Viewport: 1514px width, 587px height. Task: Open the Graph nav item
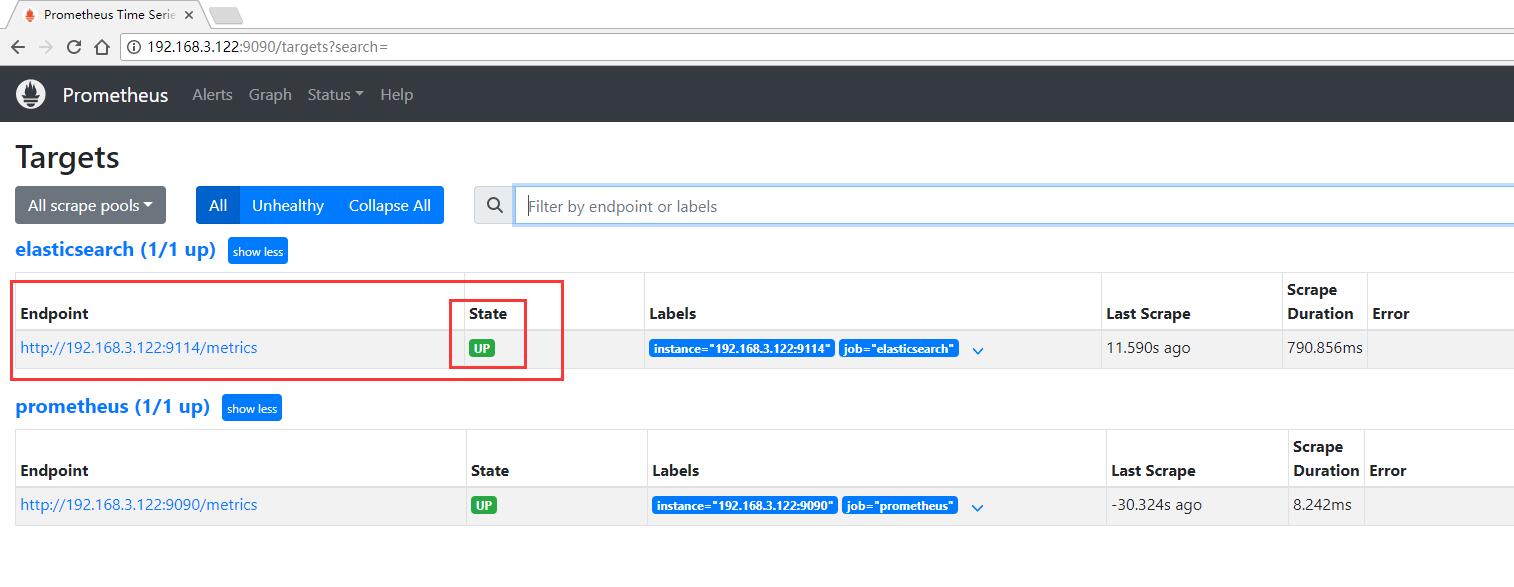click(270, 94)
